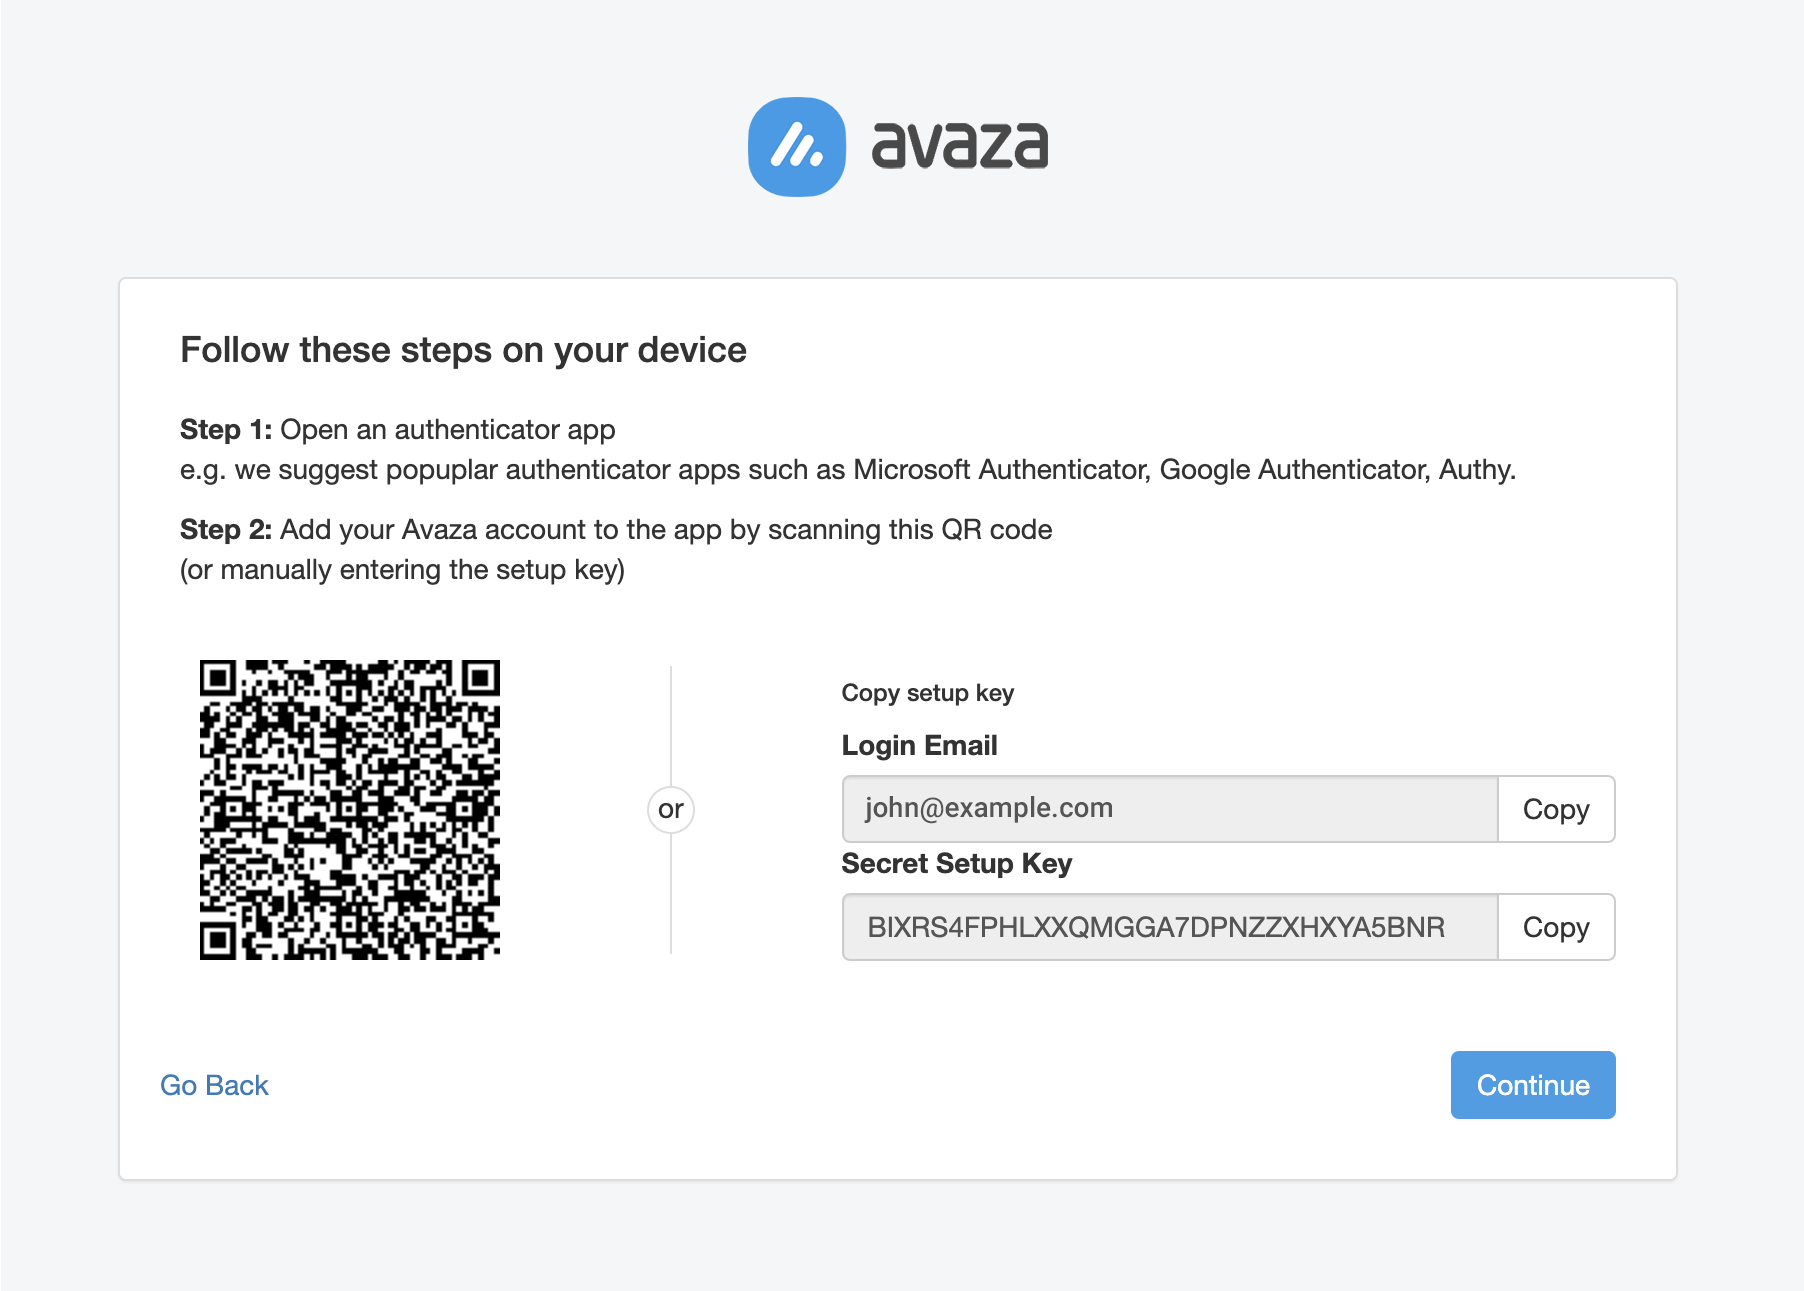Click the blue Avaza logo icon
Image resolution: width=1804 pixels, height=1291 pixels.
797,147
